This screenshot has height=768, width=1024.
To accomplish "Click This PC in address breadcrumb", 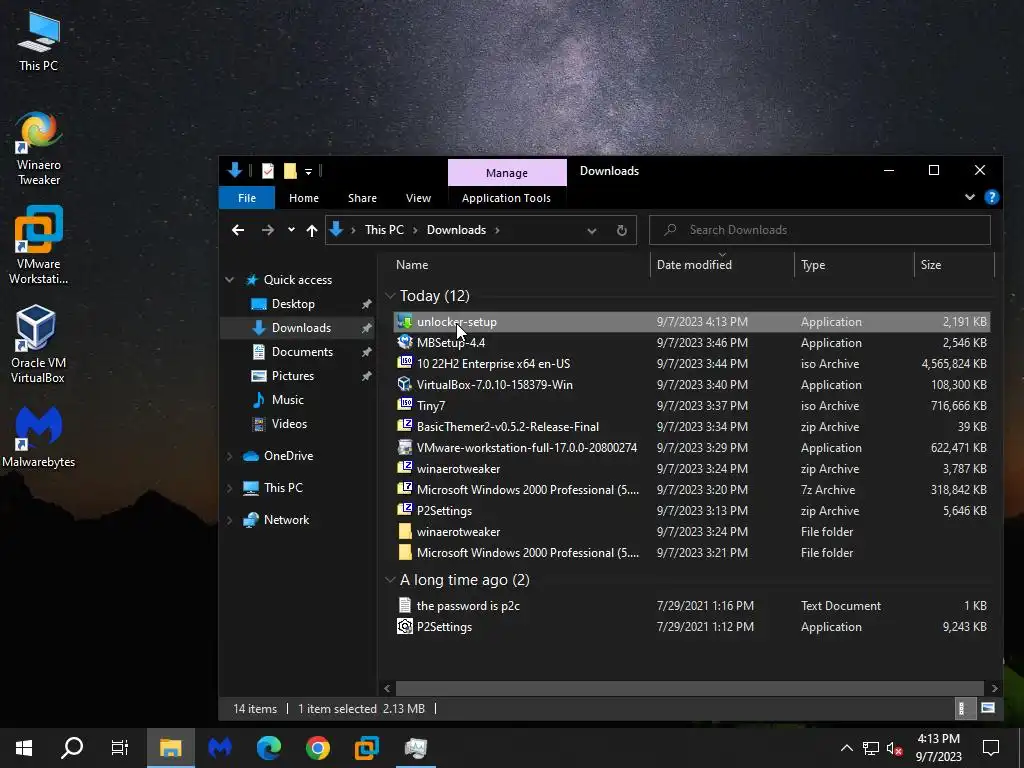I will 384,230.
